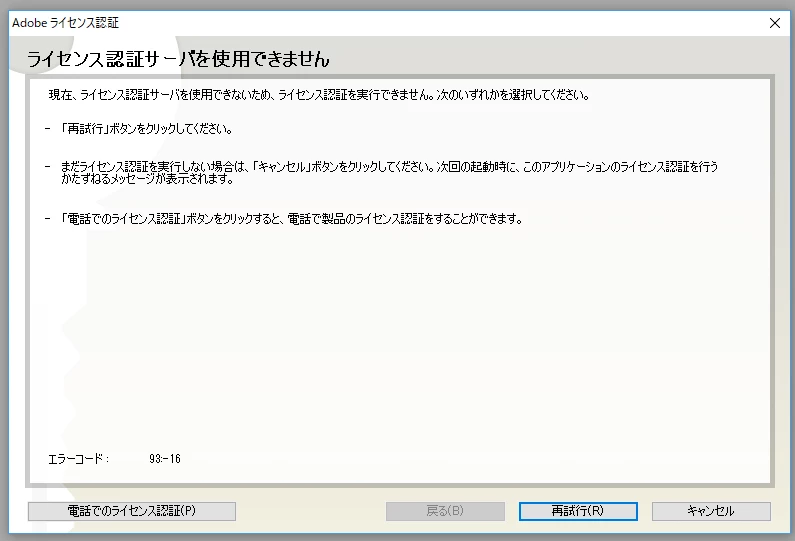The image size is (795, 541).
Task: Click the bullet starting まだライセンス認証を実行しない場合
Action: (x=389, y=172)
